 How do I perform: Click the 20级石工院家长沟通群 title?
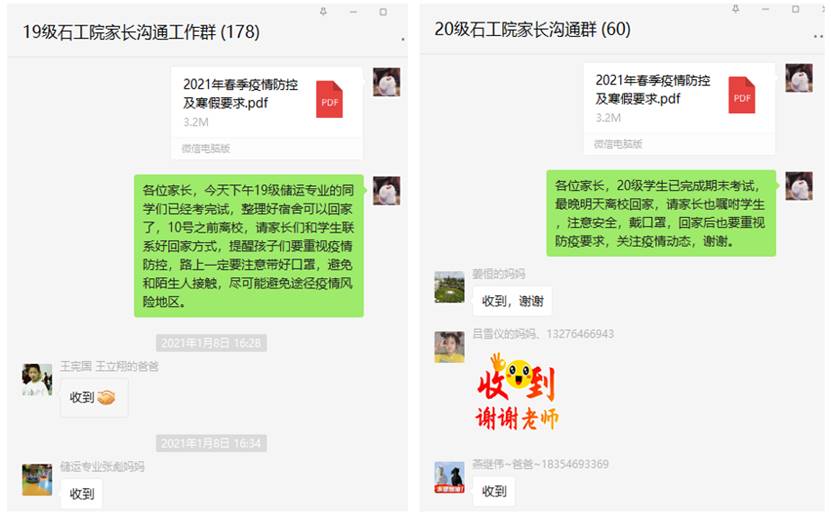point(533,29)
